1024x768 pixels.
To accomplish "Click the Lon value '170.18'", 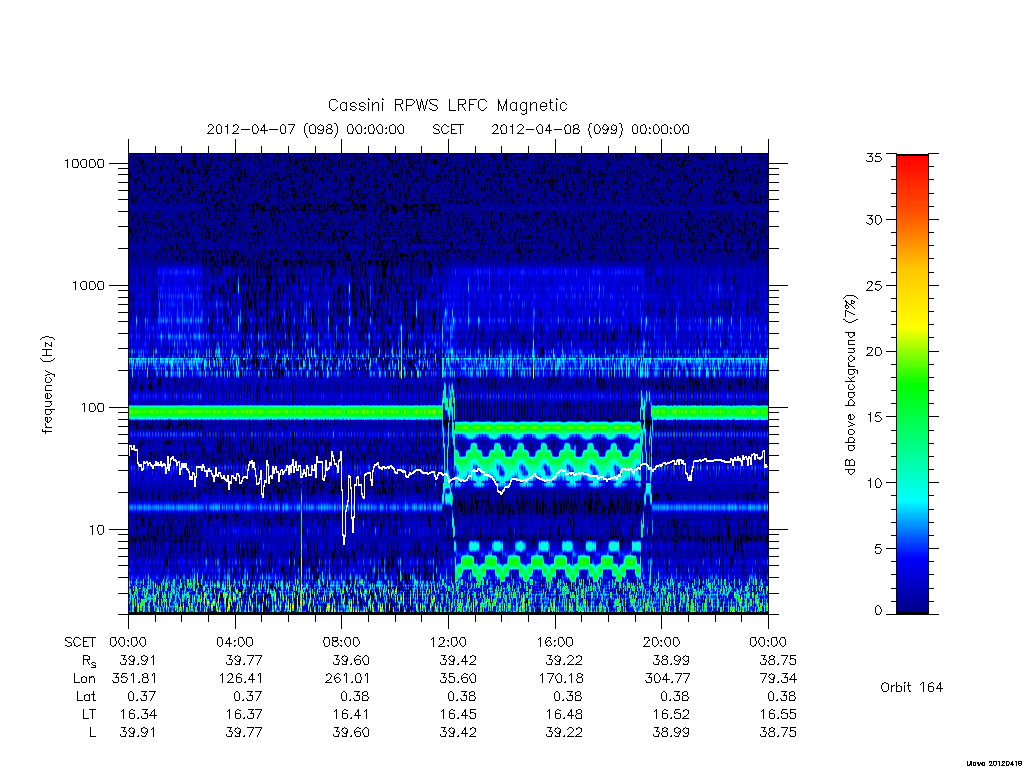I will (561, 679).
